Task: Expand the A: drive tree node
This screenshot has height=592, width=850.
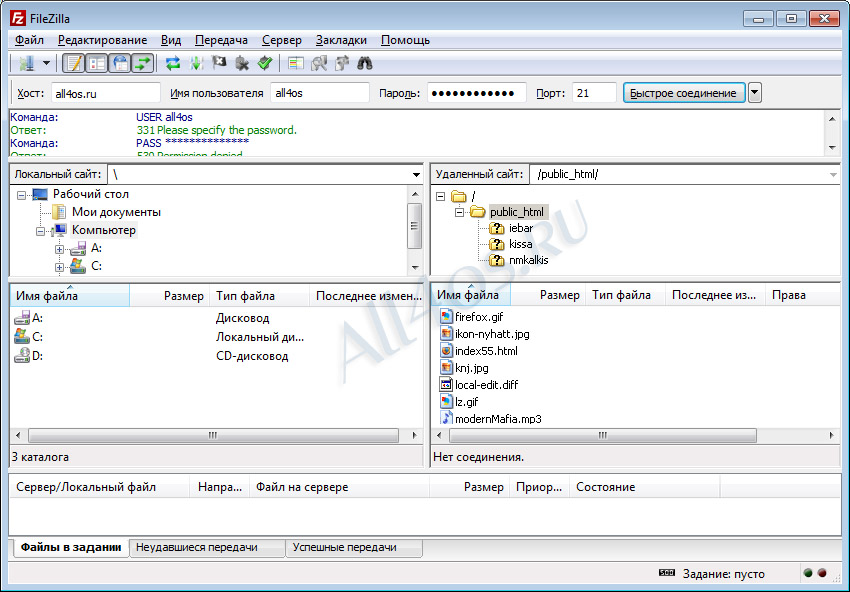Action: tap(59, 249)
